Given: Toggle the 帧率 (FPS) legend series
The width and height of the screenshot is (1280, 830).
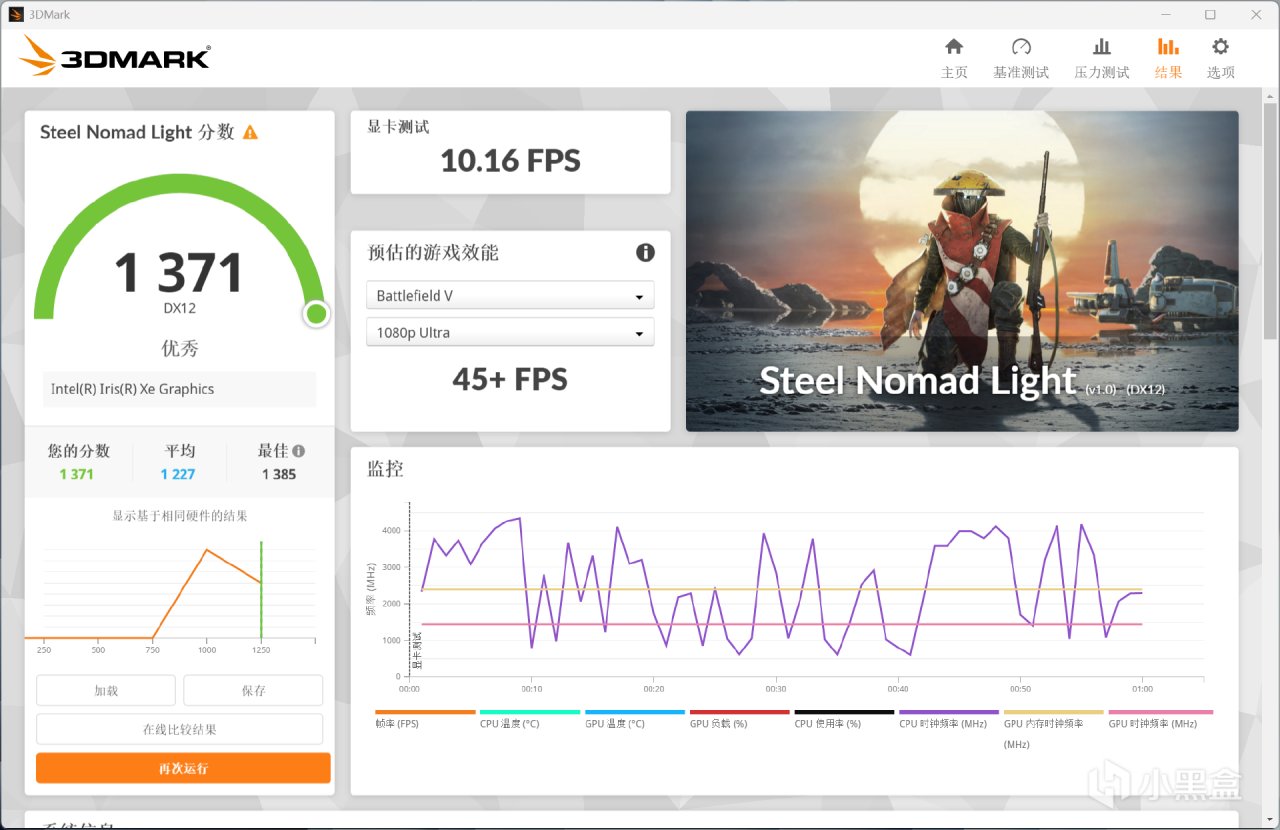Looking at the screenshot, I should [x=425, y=718].
